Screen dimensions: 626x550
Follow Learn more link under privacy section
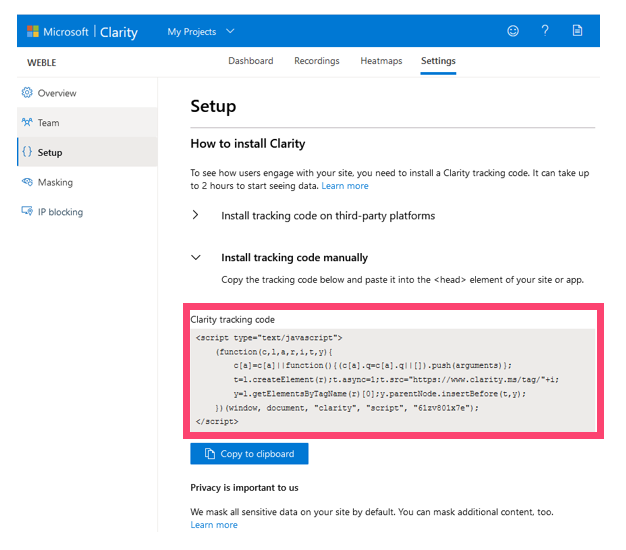pyautogui.click(x=214, y=525)
